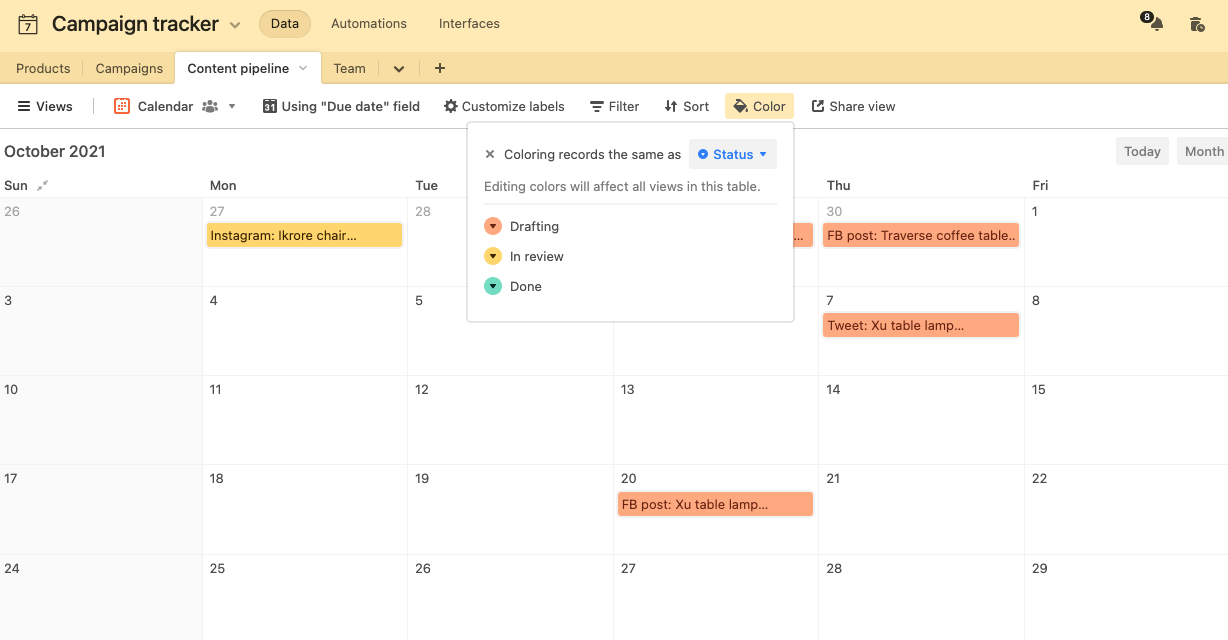Select the day 29 calendar cell
The height and width of the screenshot is (640, 1228).
1126,598
